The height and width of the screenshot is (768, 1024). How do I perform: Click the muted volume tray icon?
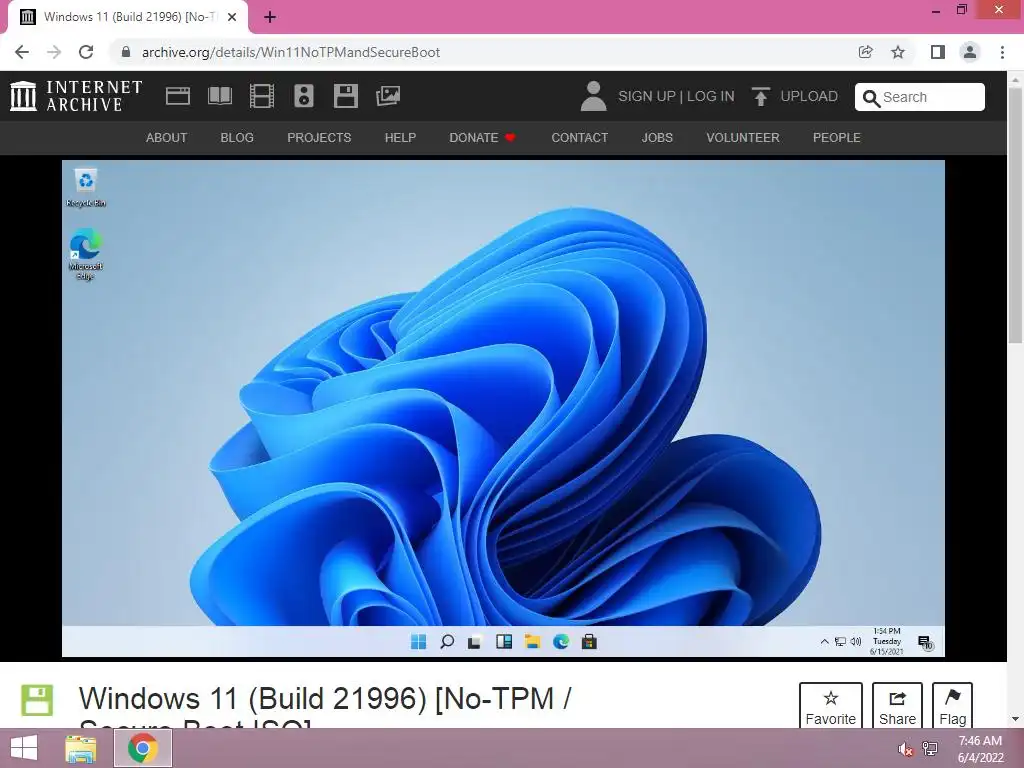(905, 749)
